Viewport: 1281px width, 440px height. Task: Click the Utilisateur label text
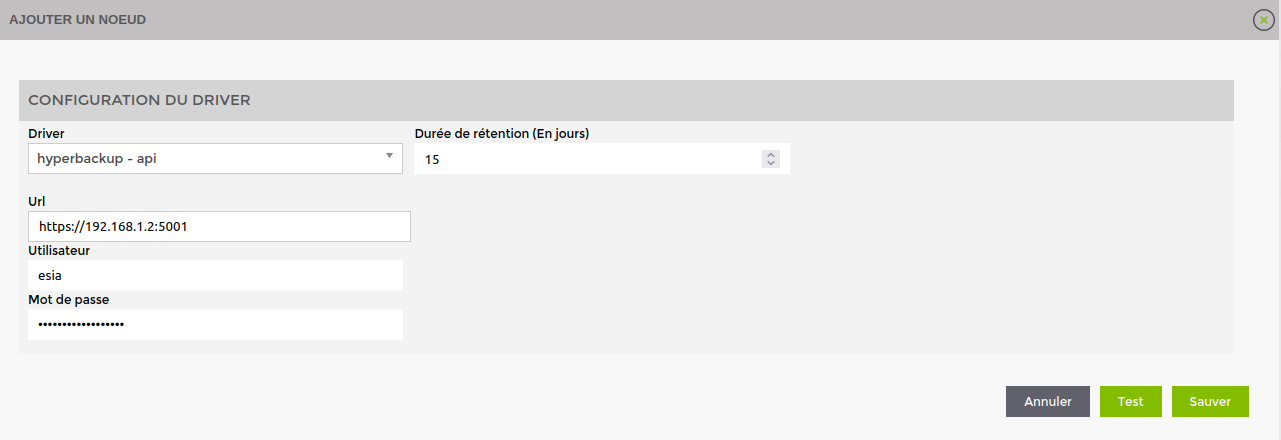click(59, 250)
